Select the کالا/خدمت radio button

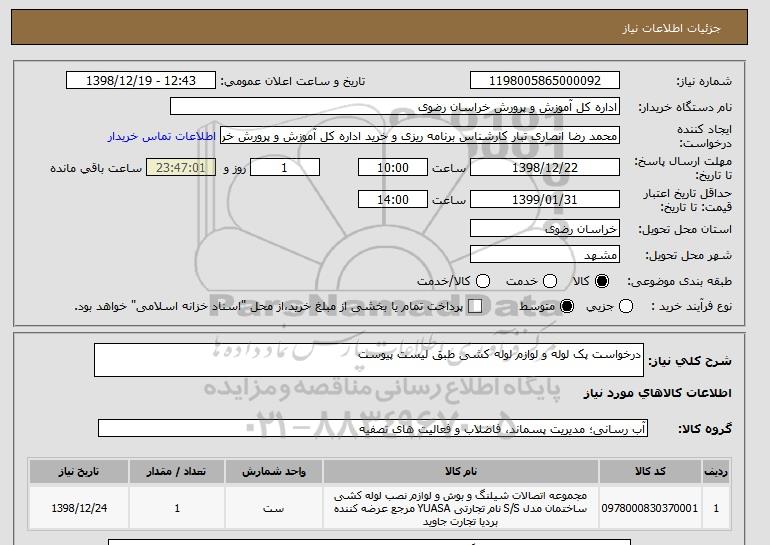click(x=483, y=281)
